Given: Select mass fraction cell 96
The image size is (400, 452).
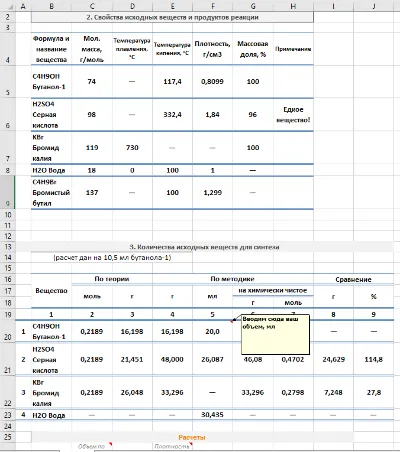Looking at the screenshot, I should [253, 114].
